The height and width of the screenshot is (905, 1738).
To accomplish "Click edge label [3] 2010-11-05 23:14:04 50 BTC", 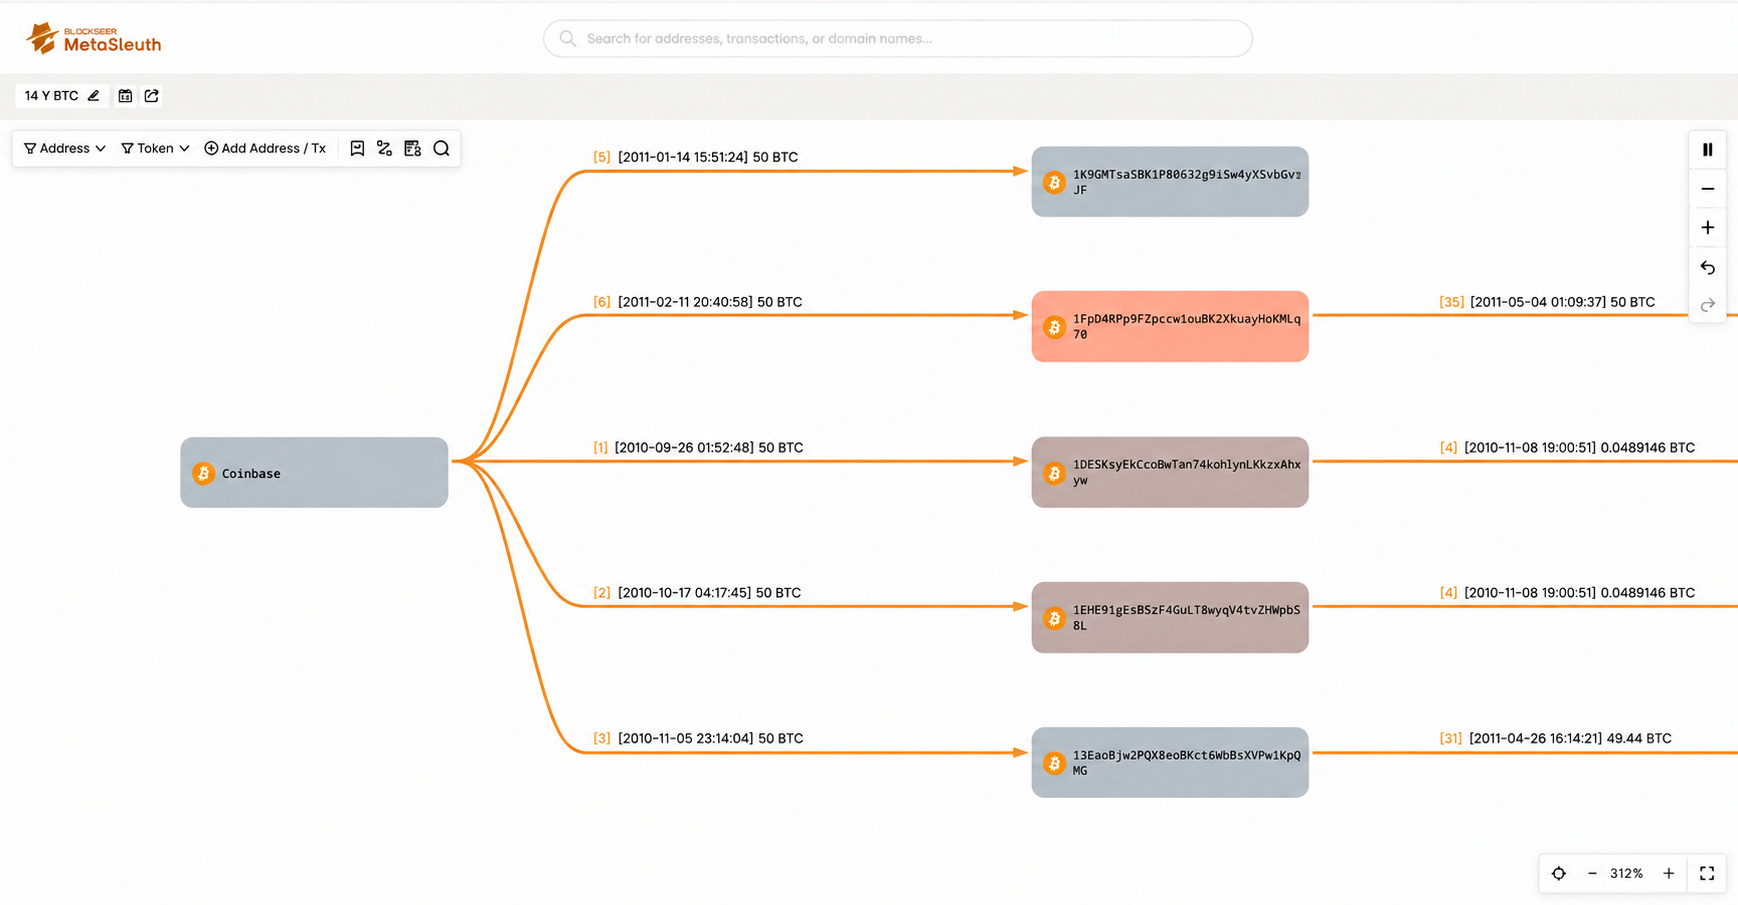I will (x=698, y=738).
